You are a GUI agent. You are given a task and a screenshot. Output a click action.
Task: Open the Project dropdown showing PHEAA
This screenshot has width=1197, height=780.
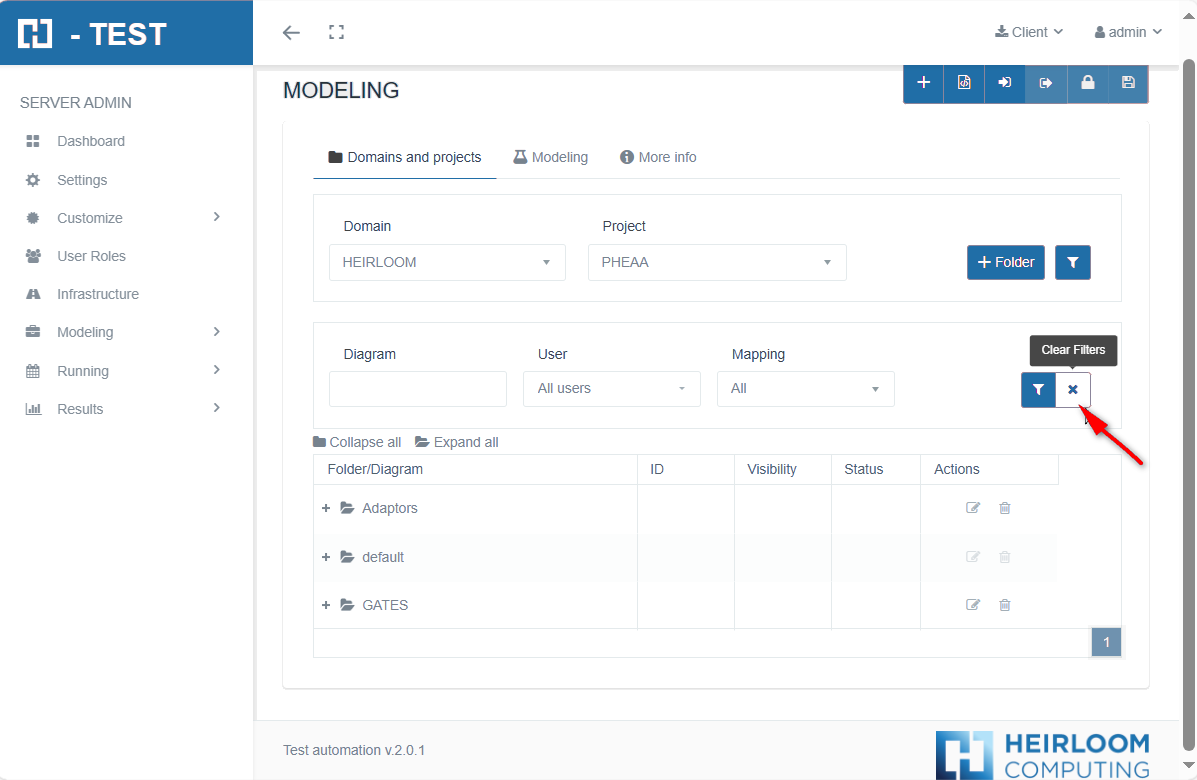pos(717,262)
